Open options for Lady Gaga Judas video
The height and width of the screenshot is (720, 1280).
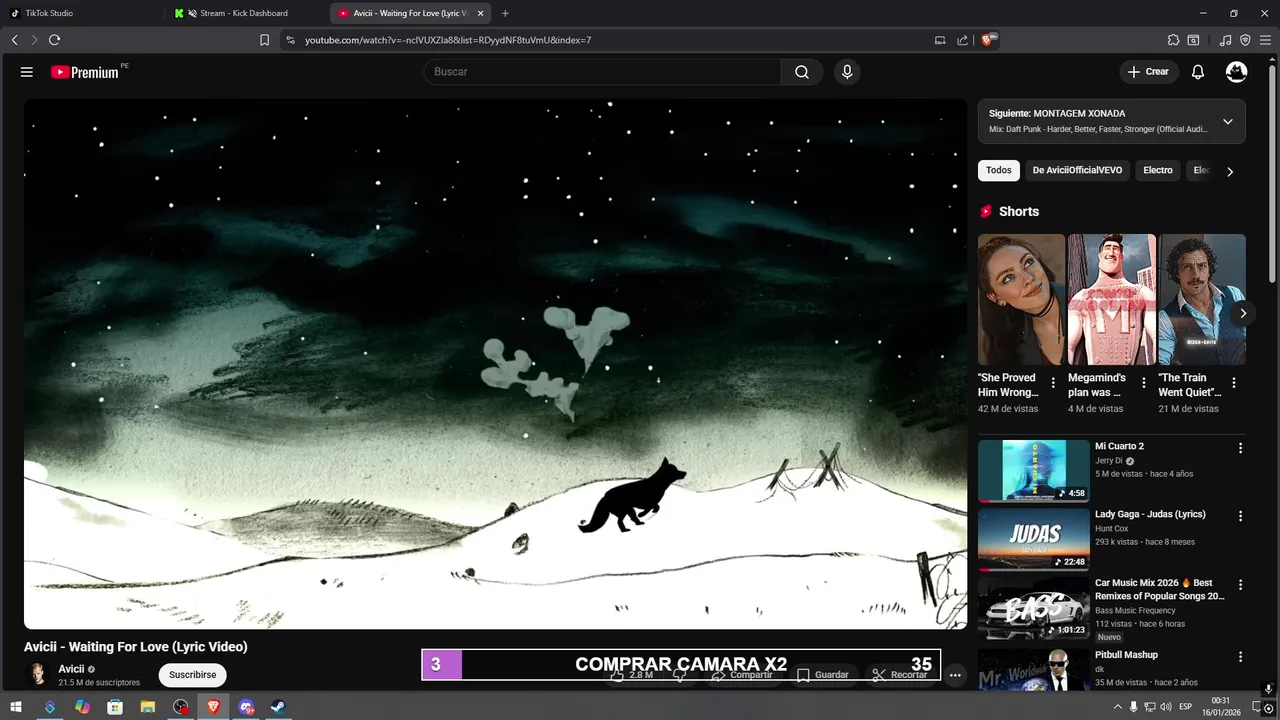[1241, 516]
